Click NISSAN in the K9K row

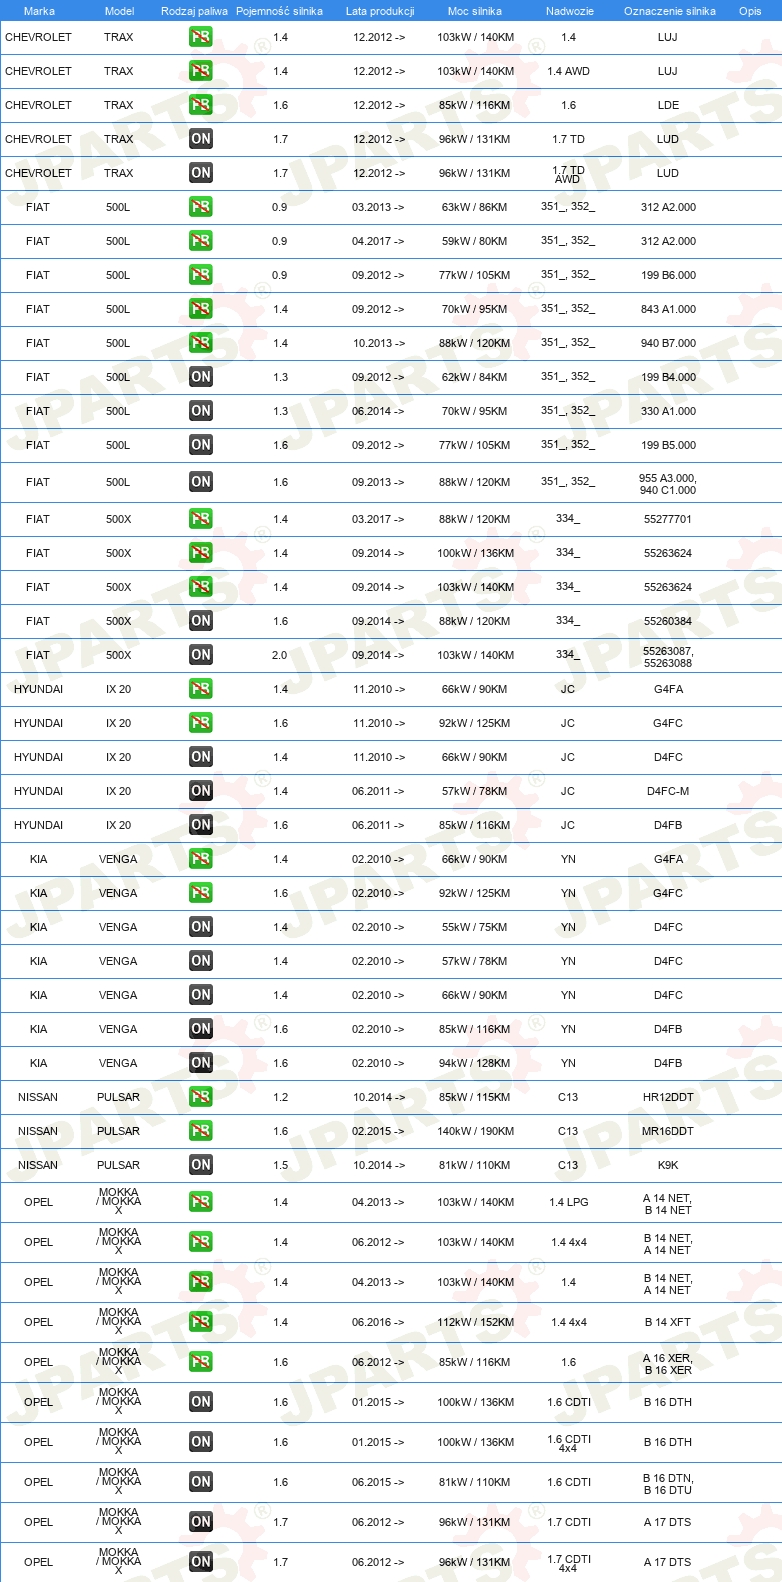coord(38,1165)
